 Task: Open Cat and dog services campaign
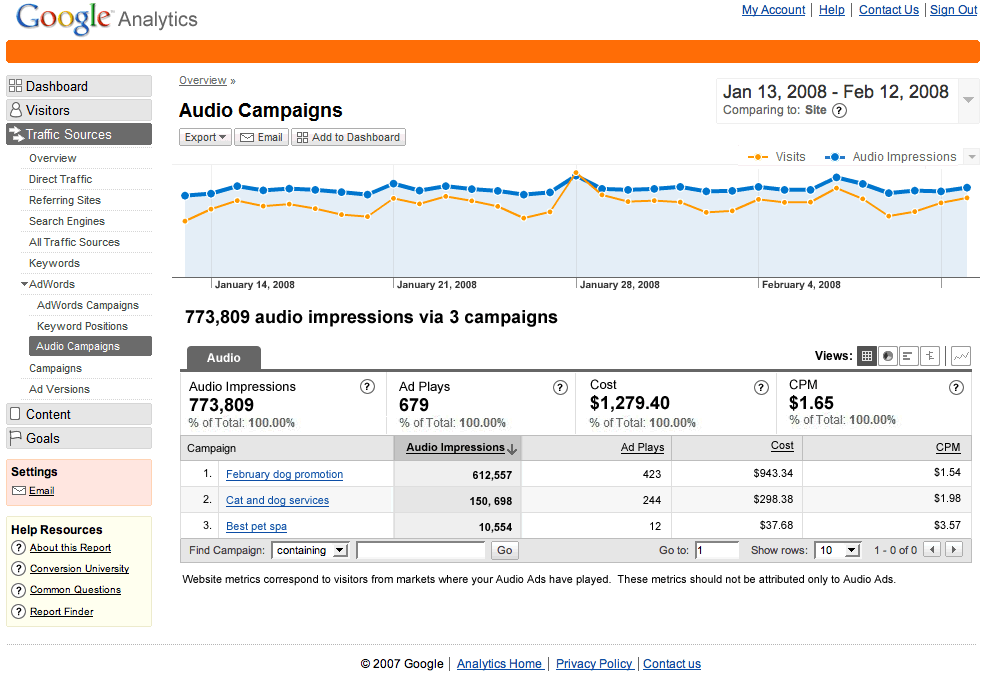click(x=277, y=500)
